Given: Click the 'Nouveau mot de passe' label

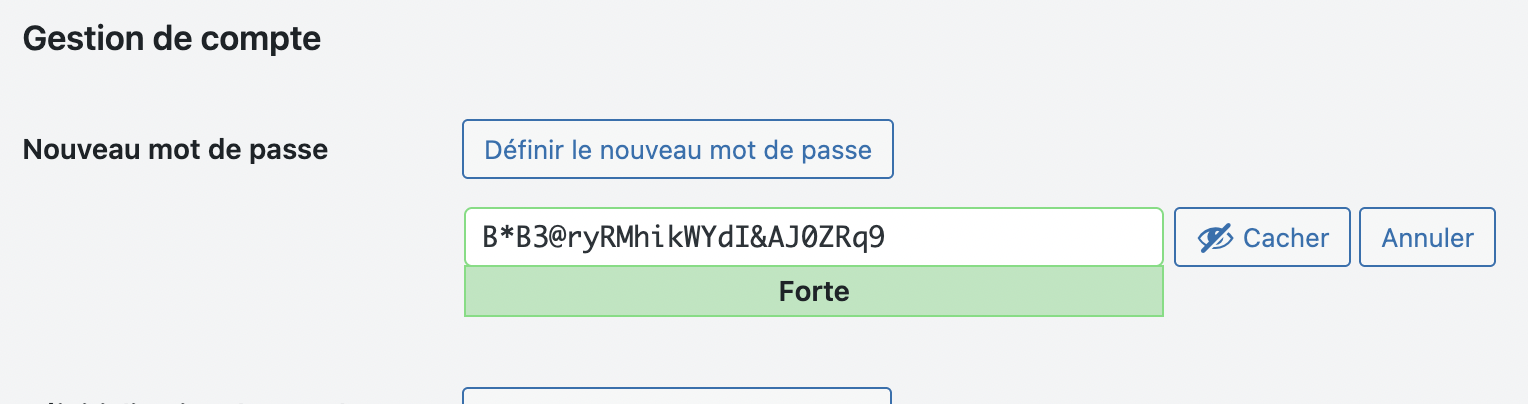Looking at the screenshot, I should 175,150.
